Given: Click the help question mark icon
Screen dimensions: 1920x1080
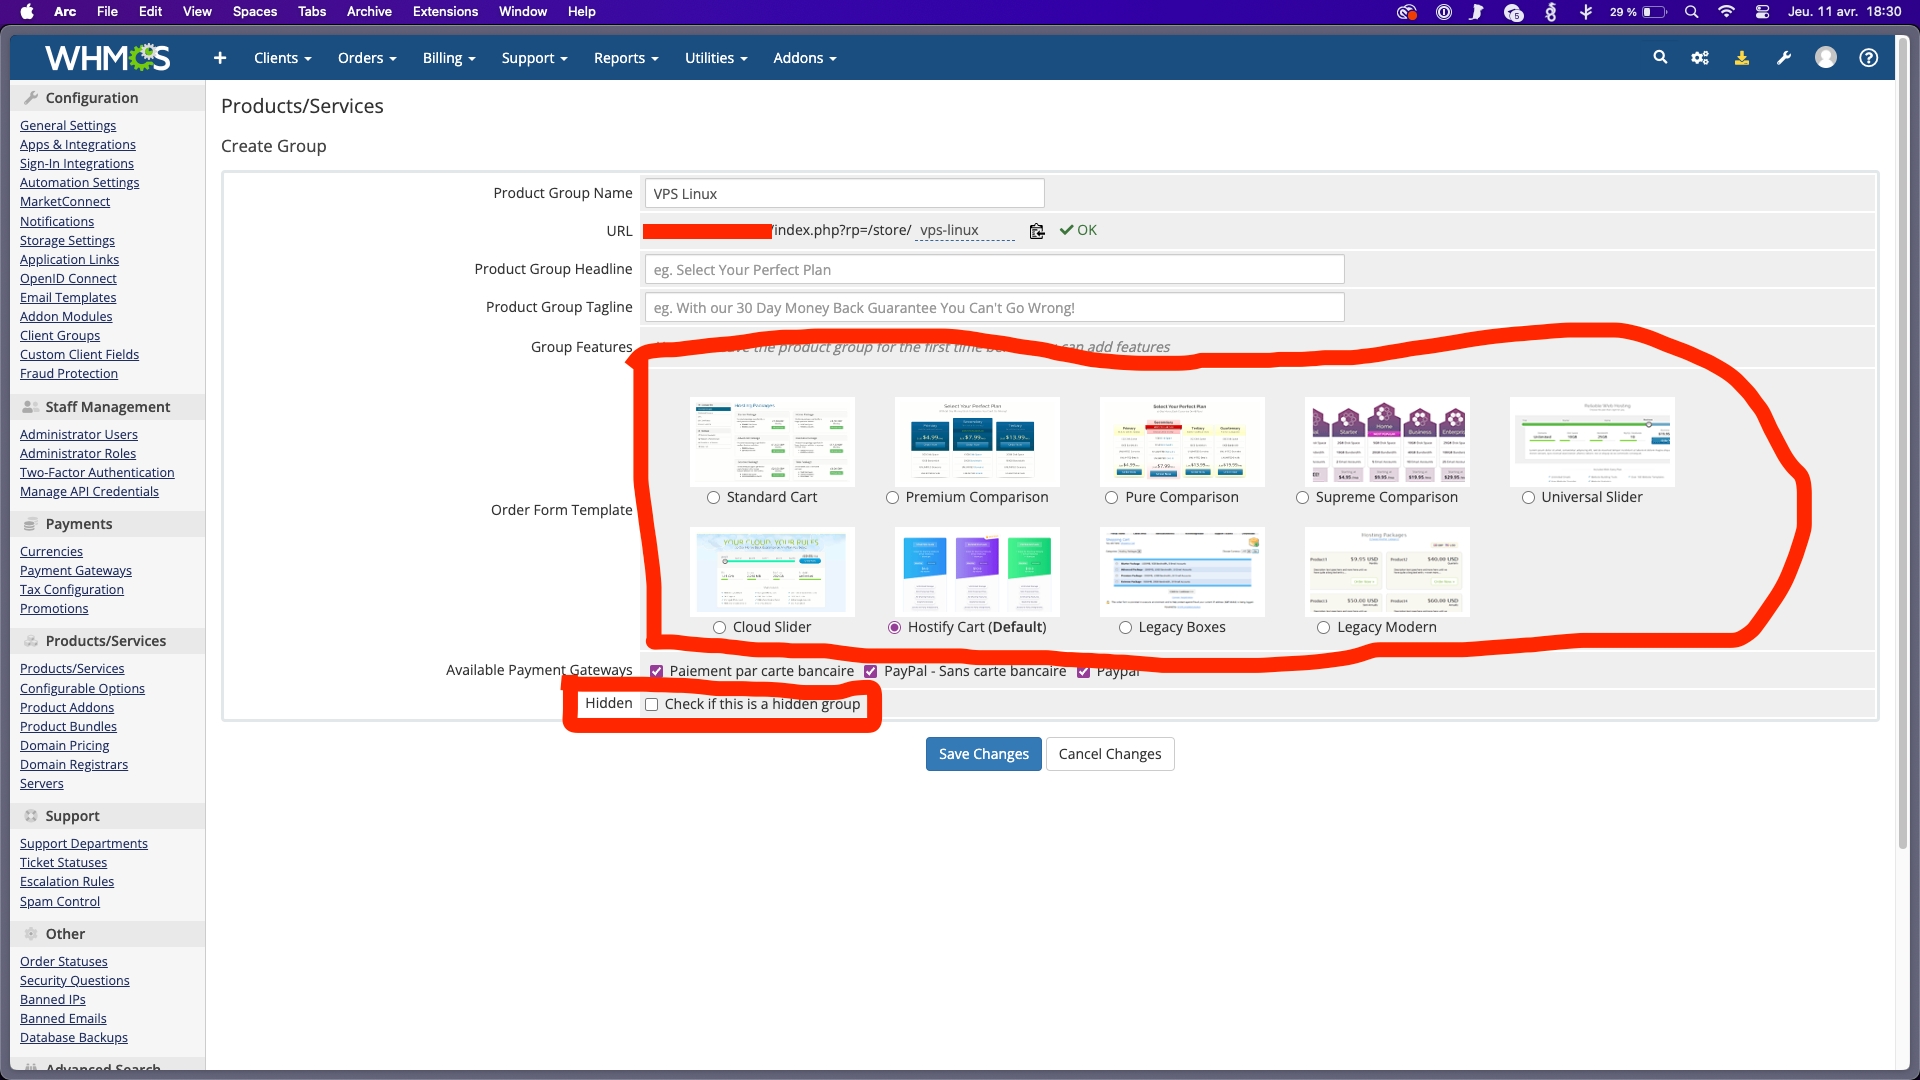Looking at the screenshot, I should pyautogui.click(x=1868, y=58).
